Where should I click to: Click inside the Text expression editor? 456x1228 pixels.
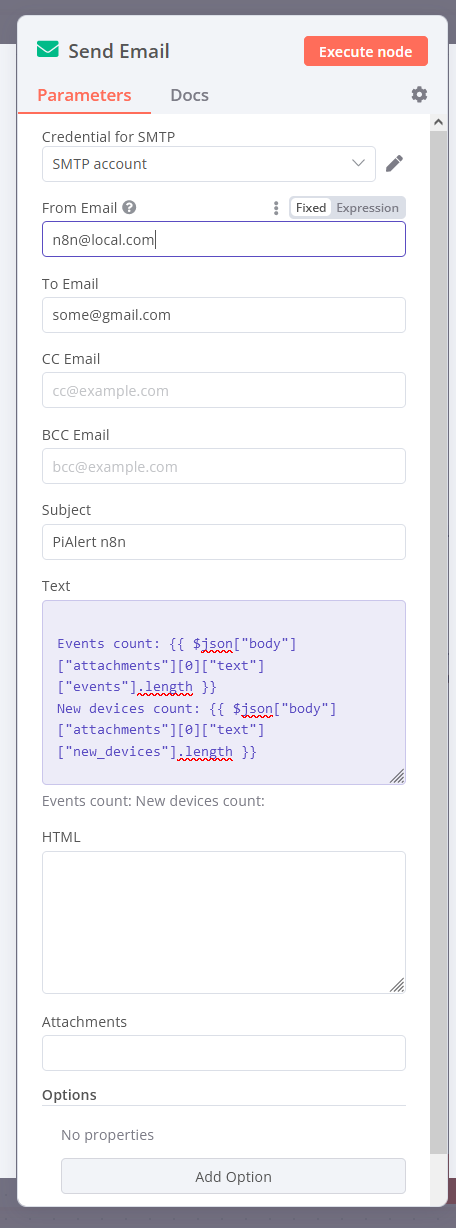pyautogui.click(x=224, y=692)
